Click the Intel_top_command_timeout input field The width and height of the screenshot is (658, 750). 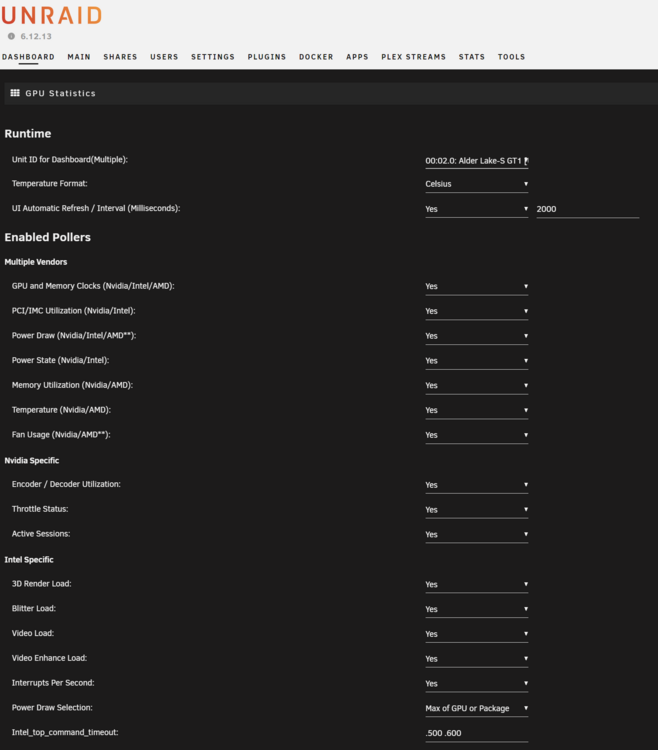[x=477, y=734]
